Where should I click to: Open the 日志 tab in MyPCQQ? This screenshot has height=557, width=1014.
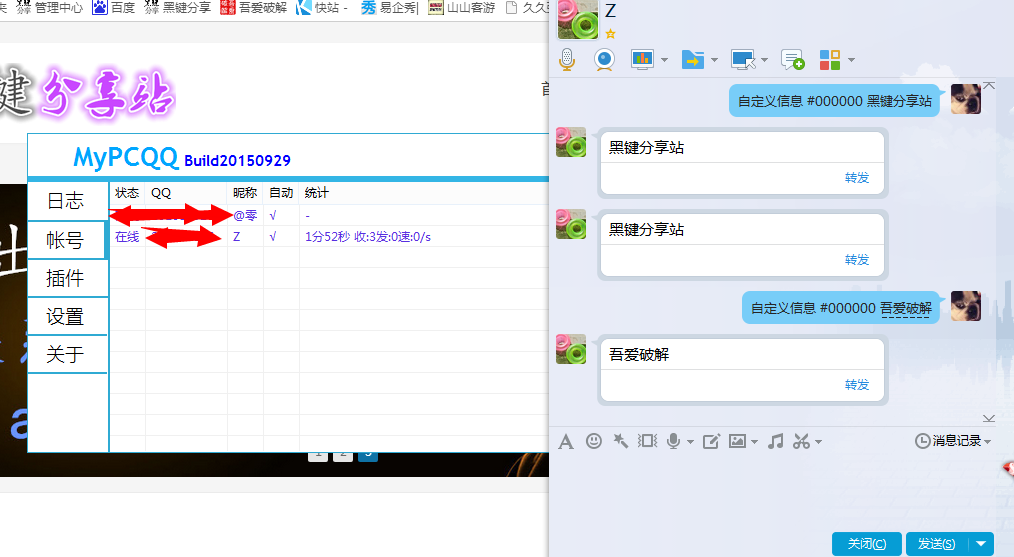click(67, 201)
